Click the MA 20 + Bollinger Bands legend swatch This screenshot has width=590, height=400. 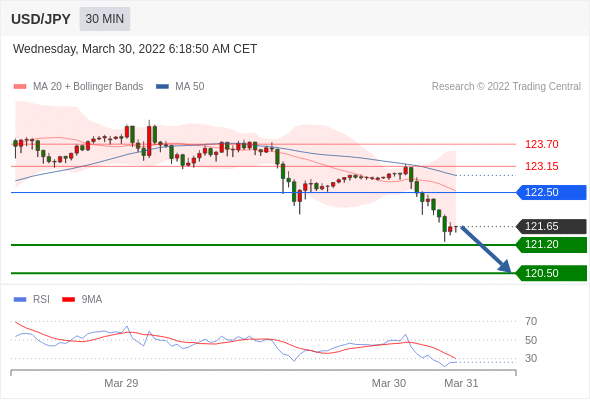[20, 87]
